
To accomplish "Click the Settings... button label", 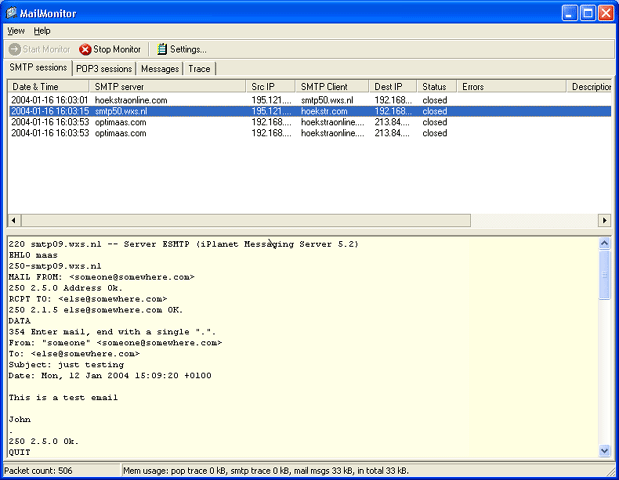I will [x=188, y=49].
